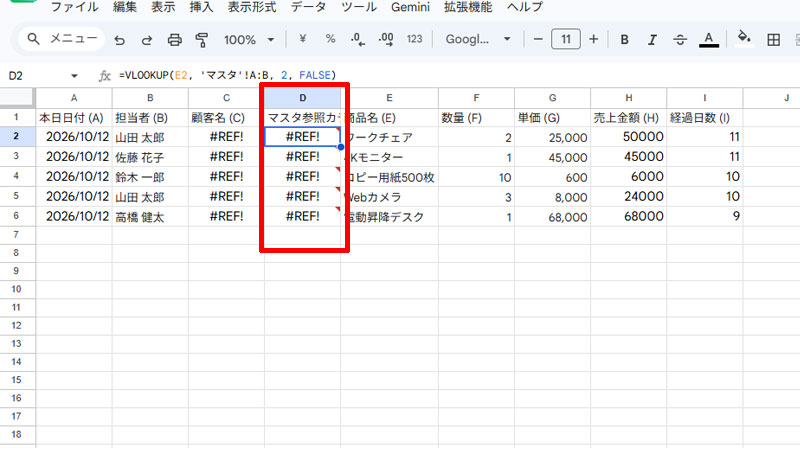
Task: Open the Googl... font family dropdown
Action: tap(478, 39)
